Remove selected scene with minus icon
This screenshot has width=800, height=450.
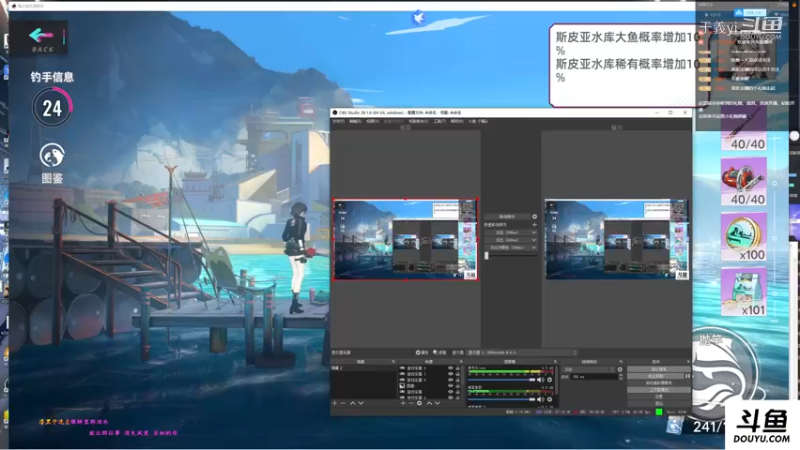coord(343,403)
